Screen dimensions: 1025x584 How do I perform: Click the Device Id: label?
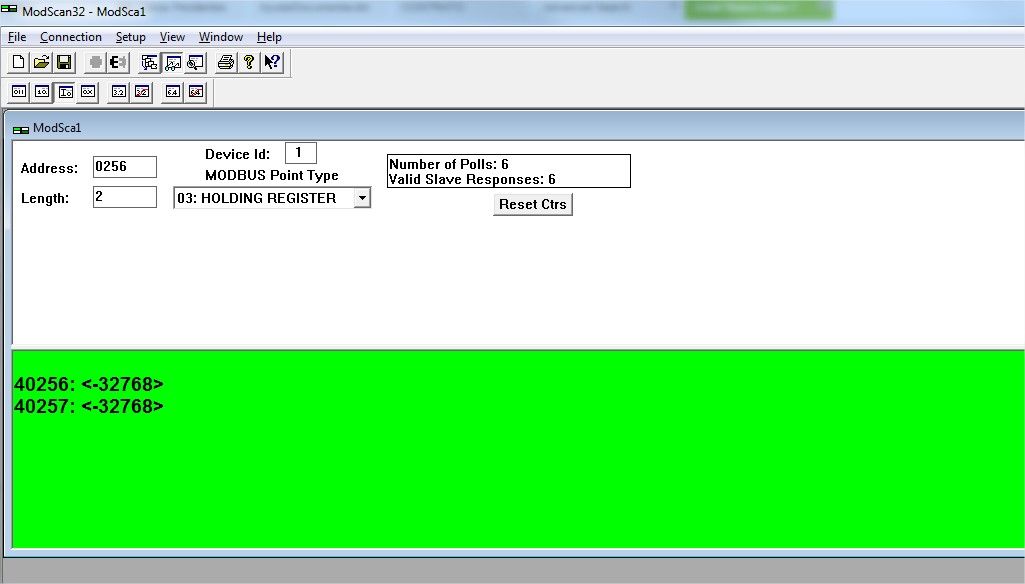click(237, 154)
